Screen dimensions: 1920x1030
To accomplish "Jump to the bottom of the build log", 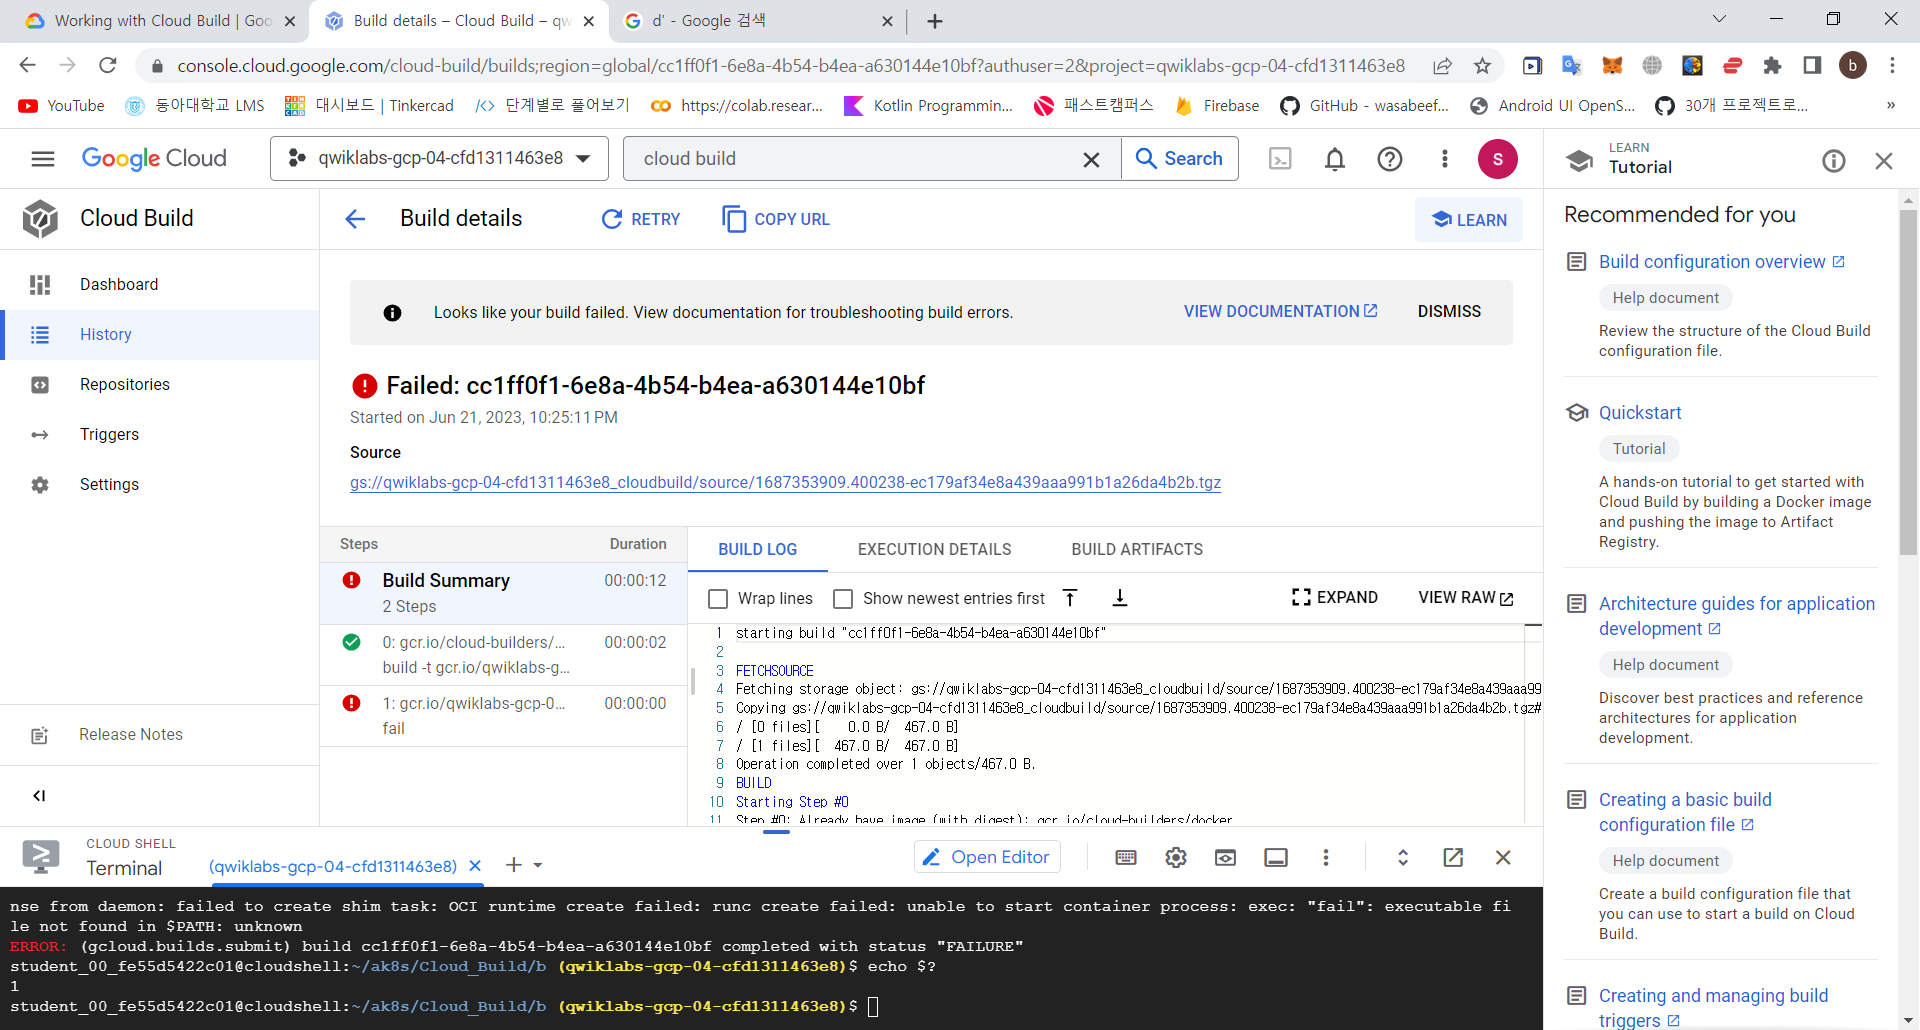I will tap(1120, 598).
